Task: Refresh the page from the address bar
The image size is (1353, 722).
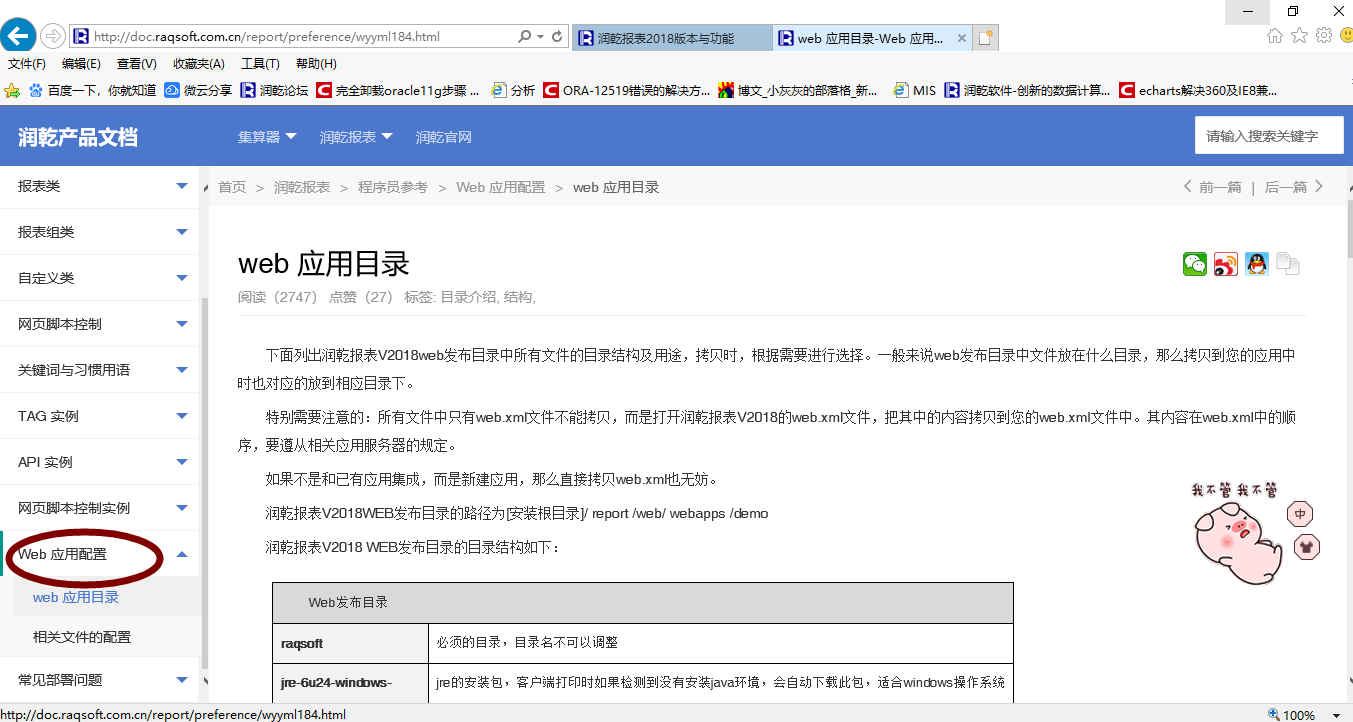Action: pyautogui.click(x=558, y=37)
